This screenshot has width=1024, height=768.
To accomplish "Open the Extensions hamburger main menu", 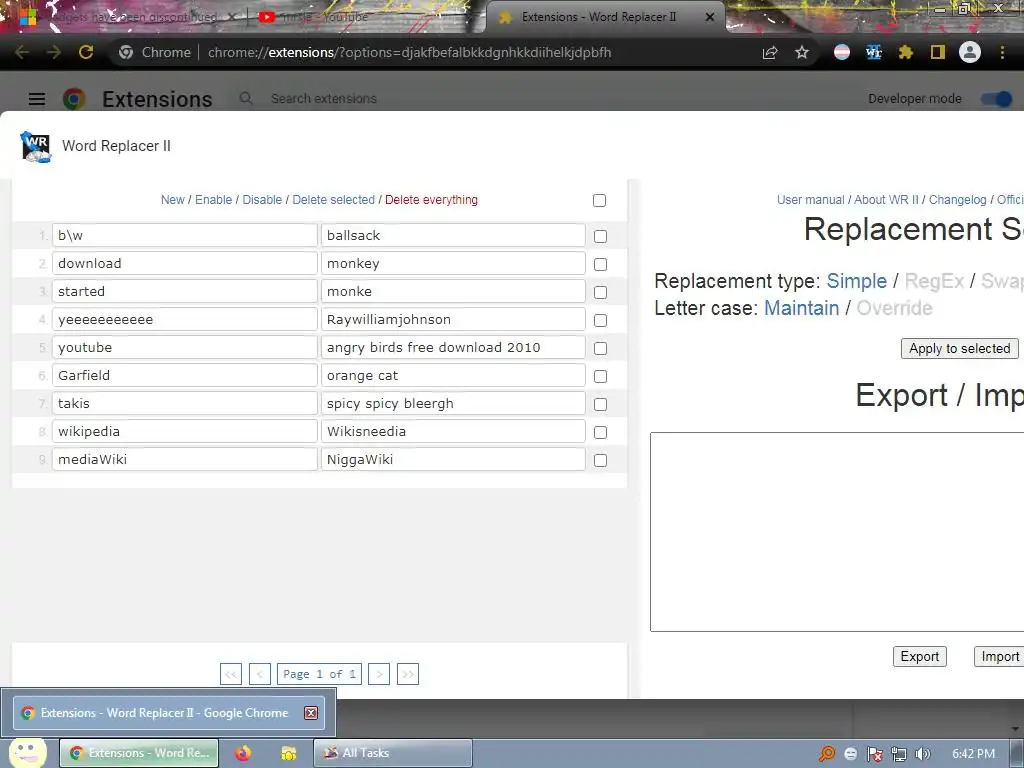I will click(x=37, y=99).
